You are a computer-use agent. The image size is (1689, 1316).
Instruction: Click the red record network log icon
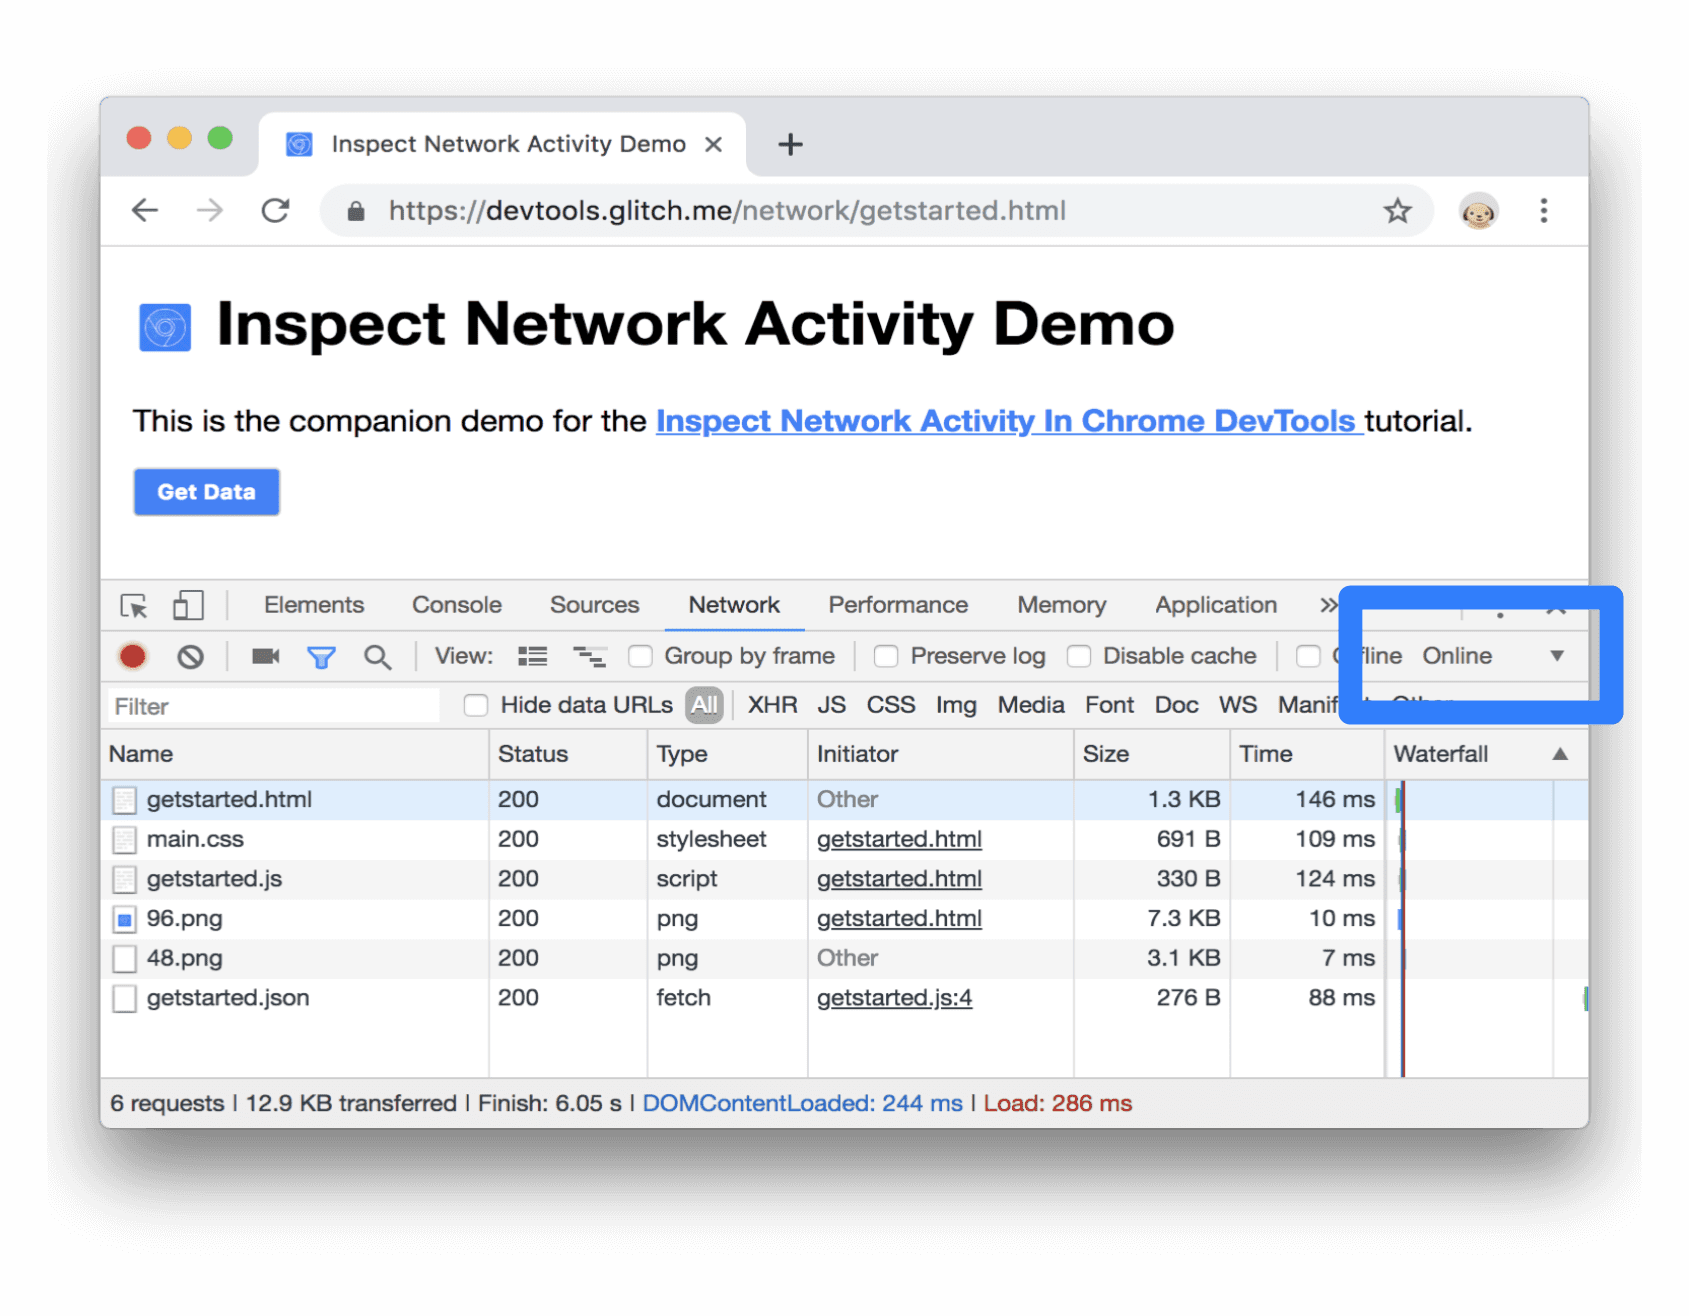[133, 656]
